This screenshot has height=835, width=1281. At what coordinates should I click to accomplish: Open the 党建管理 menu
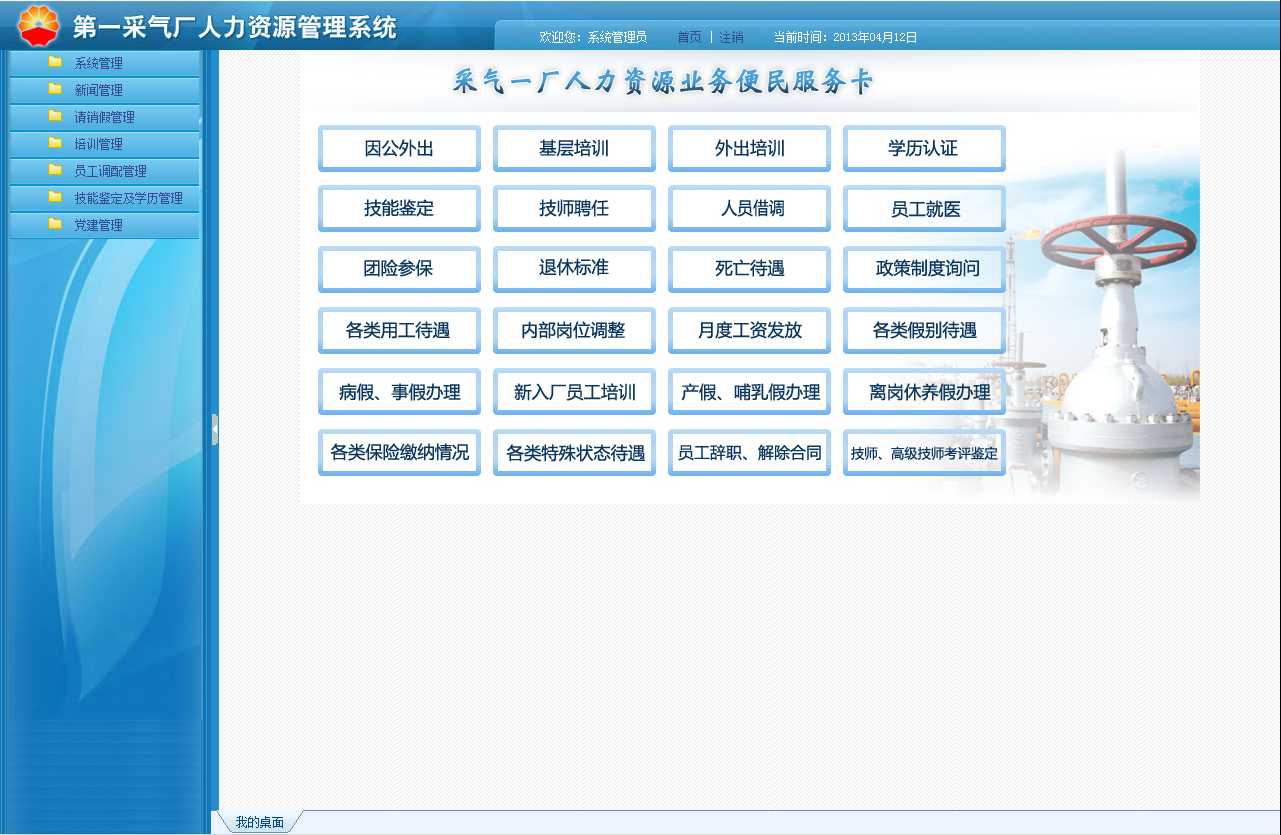coord(104,225)
